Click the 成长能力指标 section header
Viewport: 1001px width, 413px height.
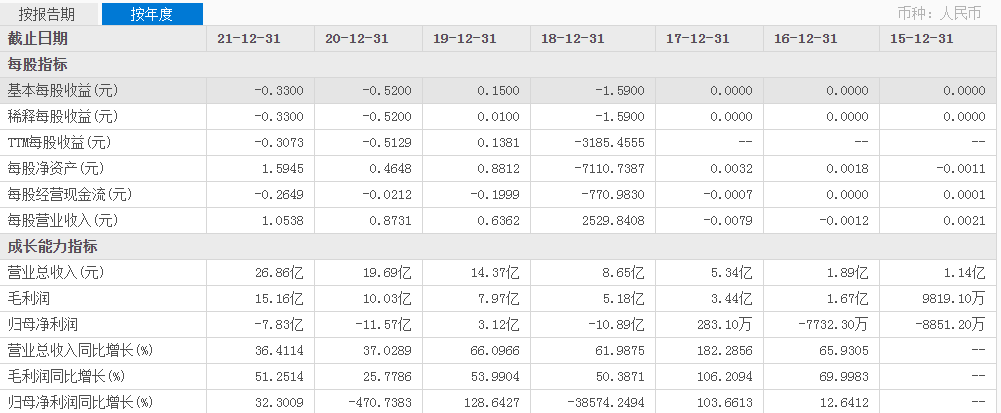52,246
